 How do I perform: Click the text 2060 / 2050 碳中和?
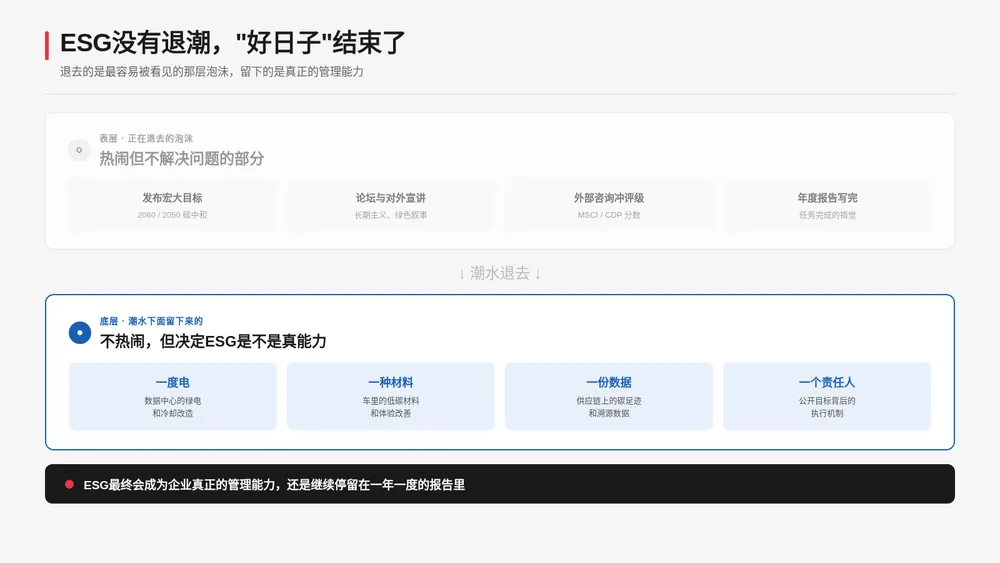pyautogui.click(x=172, y=215)
